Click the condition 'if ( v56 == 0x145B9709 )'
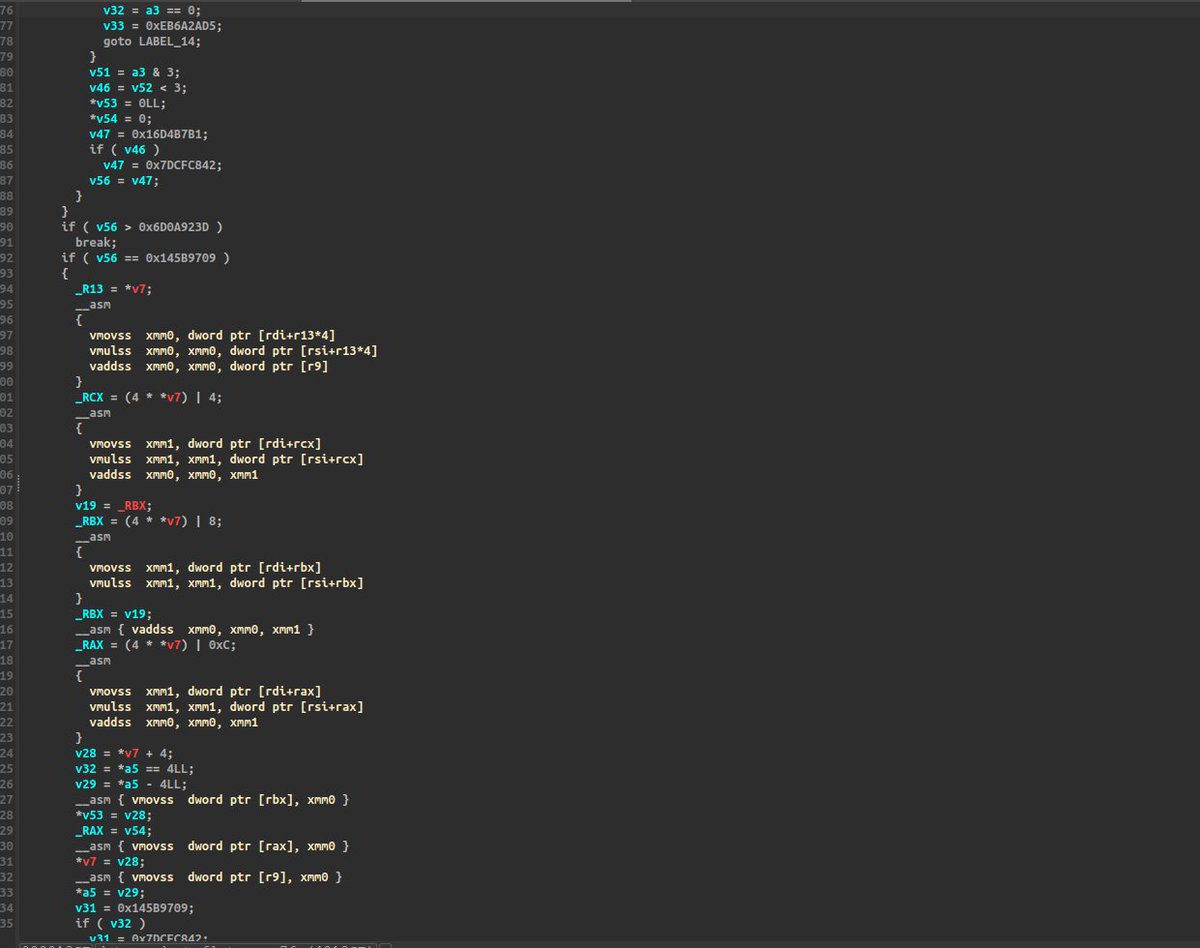Image resolution: width=1200 pixels, height=948 pixels. tap(145, 258)
